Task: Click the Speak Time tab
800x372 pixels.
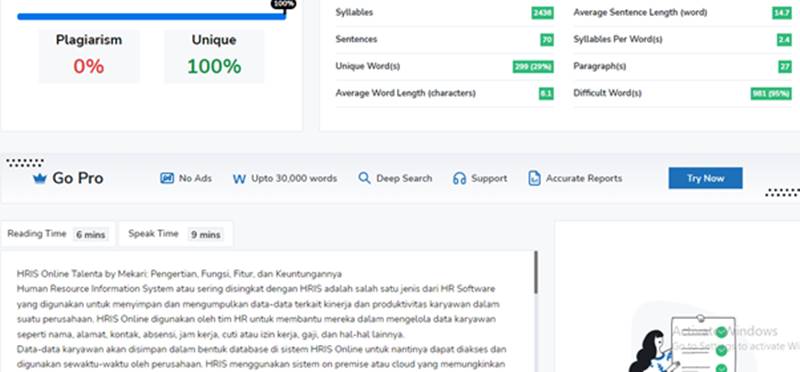Action: [x=176, y=234]
